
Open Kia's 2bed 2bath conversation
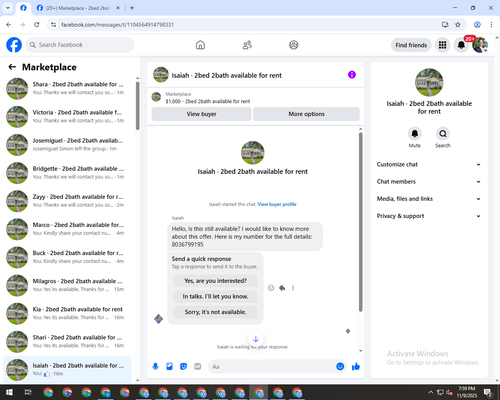67,313
